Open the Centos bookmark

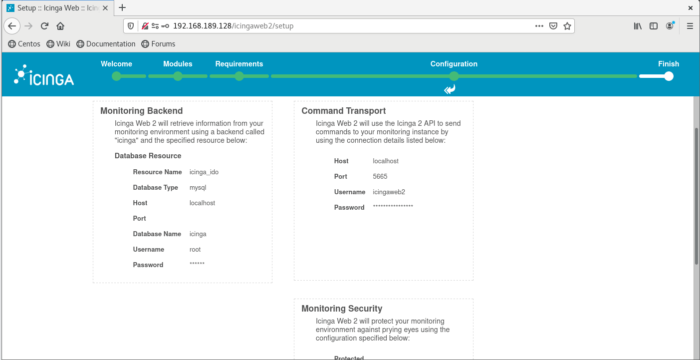point(24,44)
